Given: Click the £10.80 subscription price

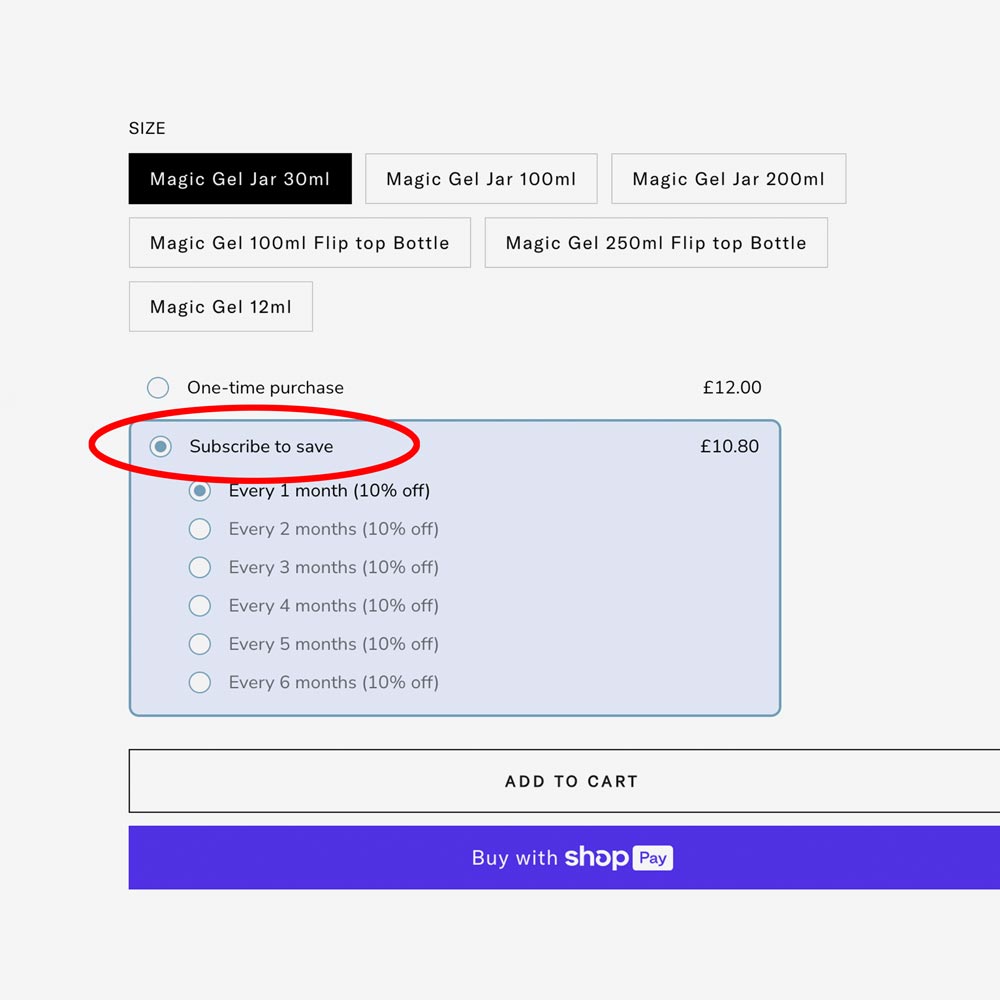Looking at the screenshot, I should click(729, 447).
